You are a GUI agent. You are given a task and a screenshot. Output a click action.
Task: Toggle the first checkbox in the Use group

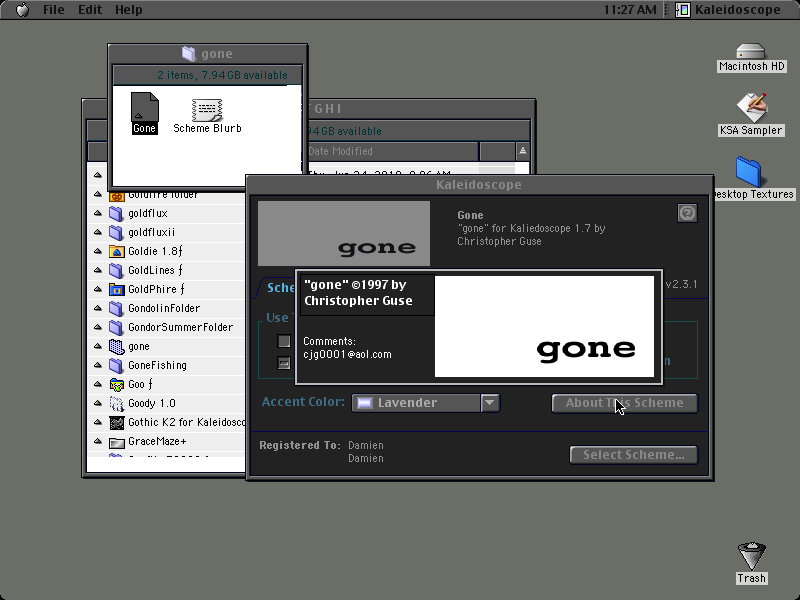point(284,341)
